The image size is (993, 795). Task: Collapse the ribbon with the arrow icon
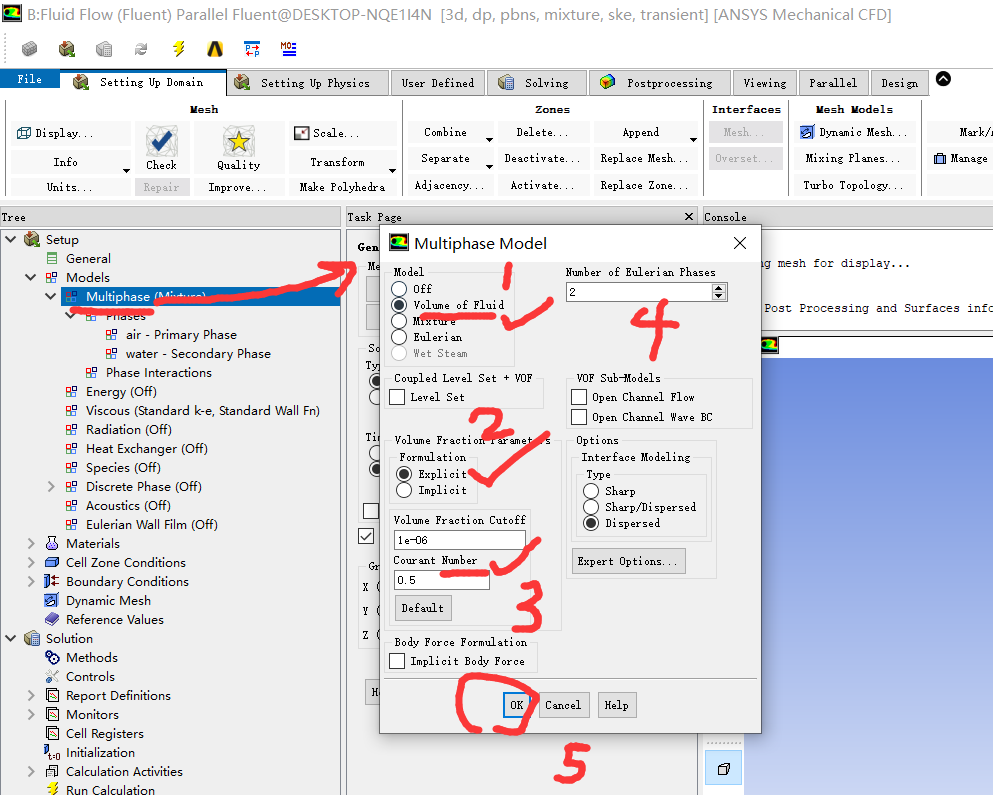click(943, 79)
